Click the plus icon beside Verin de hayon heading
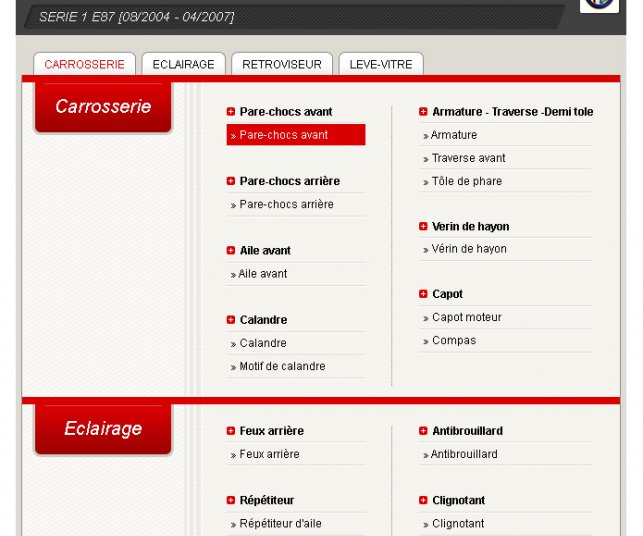The width and height of the screenshot is (643, 536). click(423, 226)
